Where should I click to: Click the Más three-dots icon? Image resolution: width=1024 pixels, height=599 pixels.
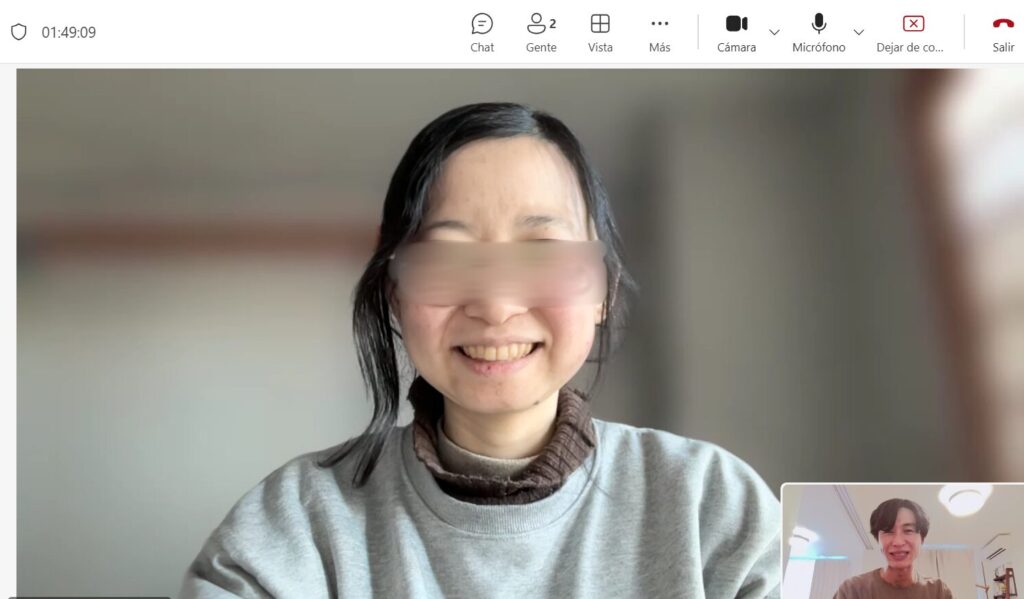[x=659, y=24]
